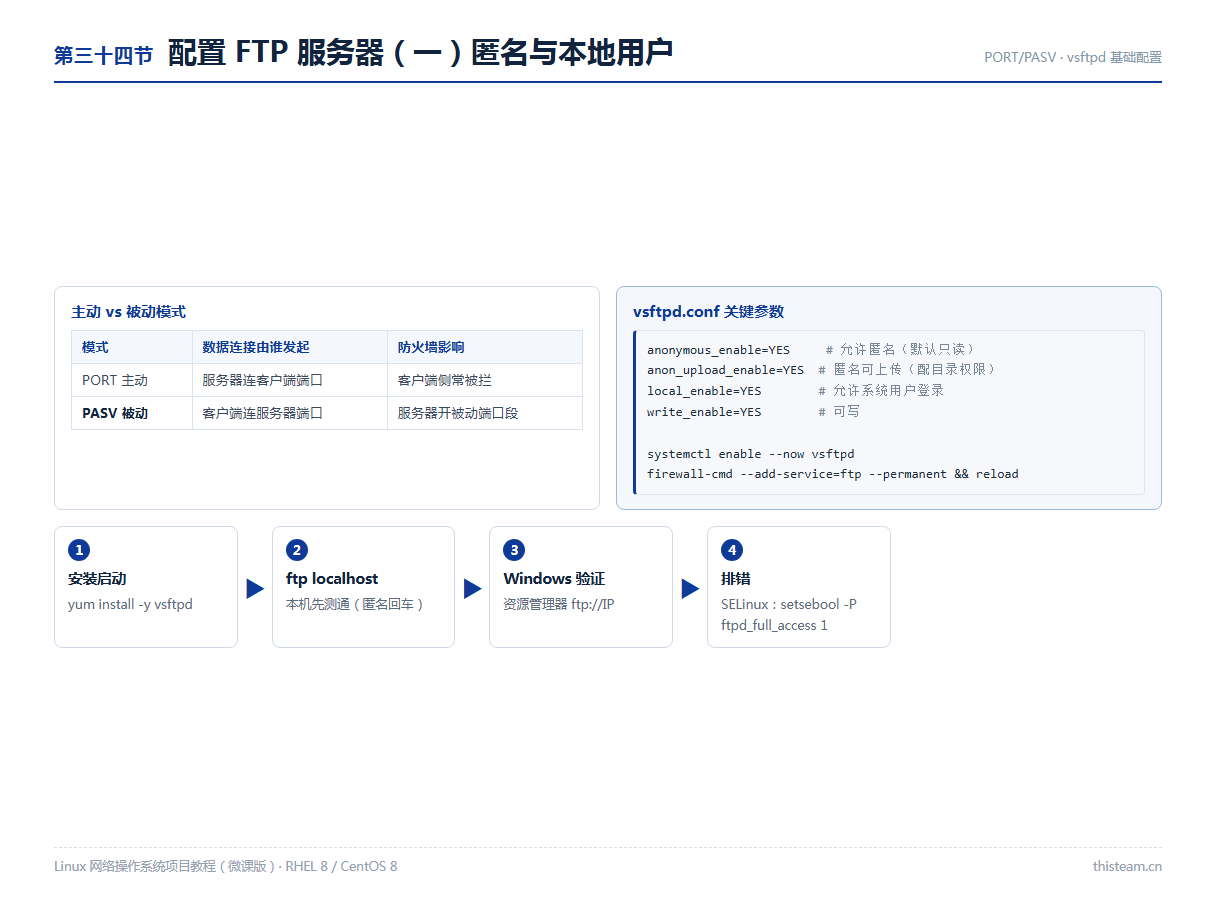This screenshot has height=900, width=1216.
Task: Click the comment # 匿名可上传（配目录权限）
Action: click(x=907, y=370)
